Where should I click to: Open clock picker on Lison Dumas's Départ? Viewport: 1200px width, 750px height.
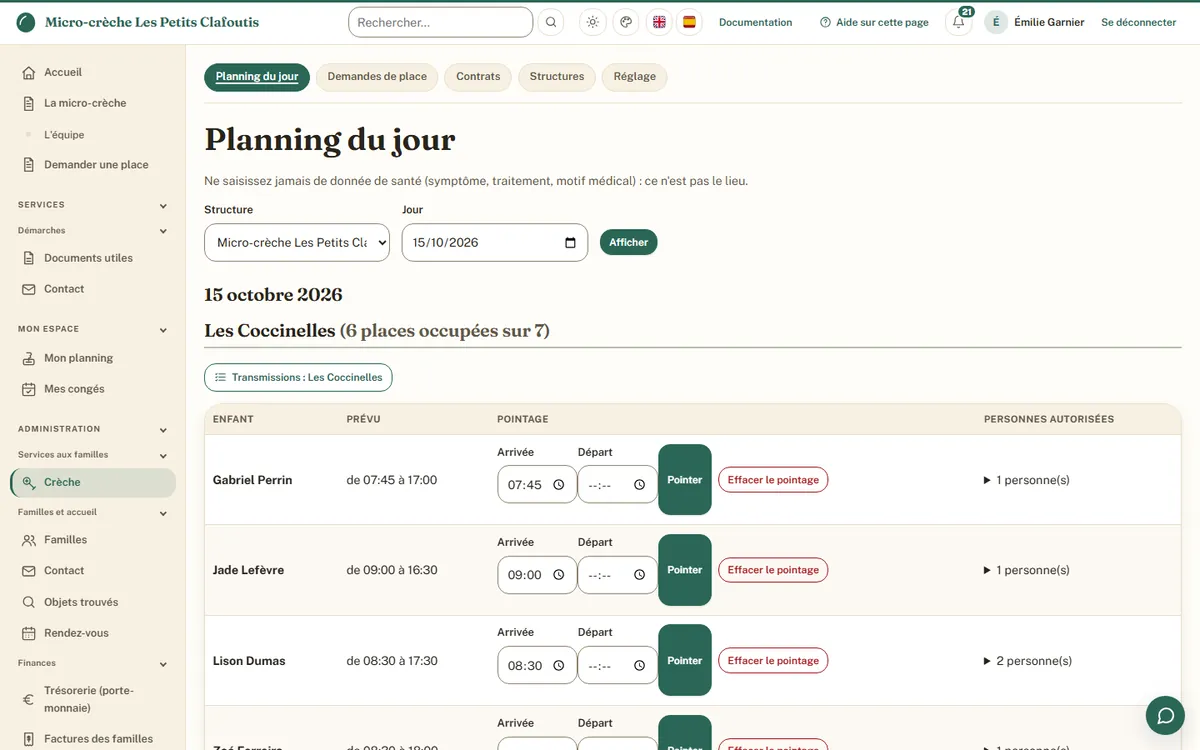click(639, 665)
